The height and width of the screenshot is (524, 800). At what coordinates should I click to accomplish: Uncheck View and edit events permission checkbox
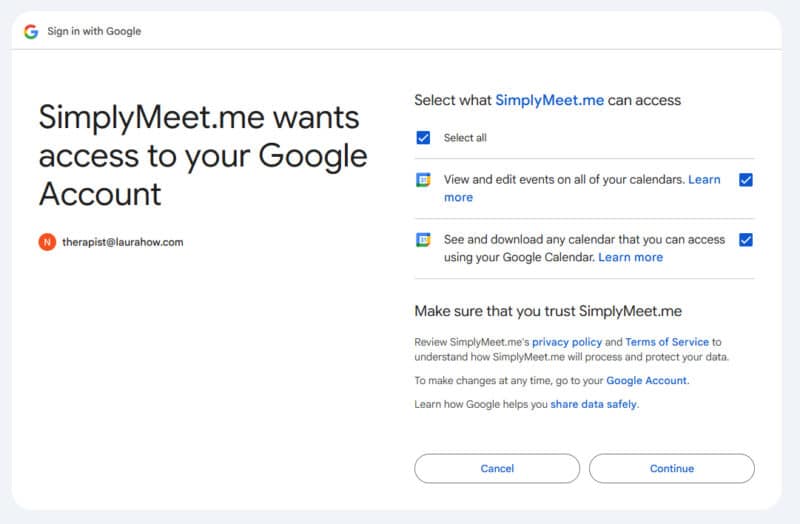coord(745,180)
